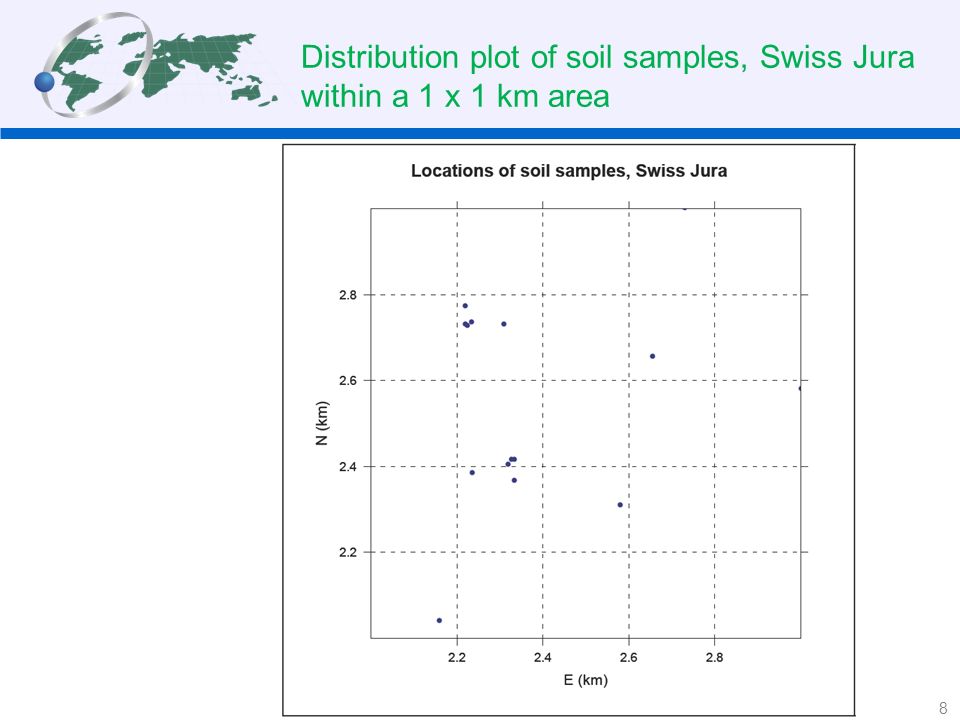
Task: Click the slide number 8
Action: (943, 706)
